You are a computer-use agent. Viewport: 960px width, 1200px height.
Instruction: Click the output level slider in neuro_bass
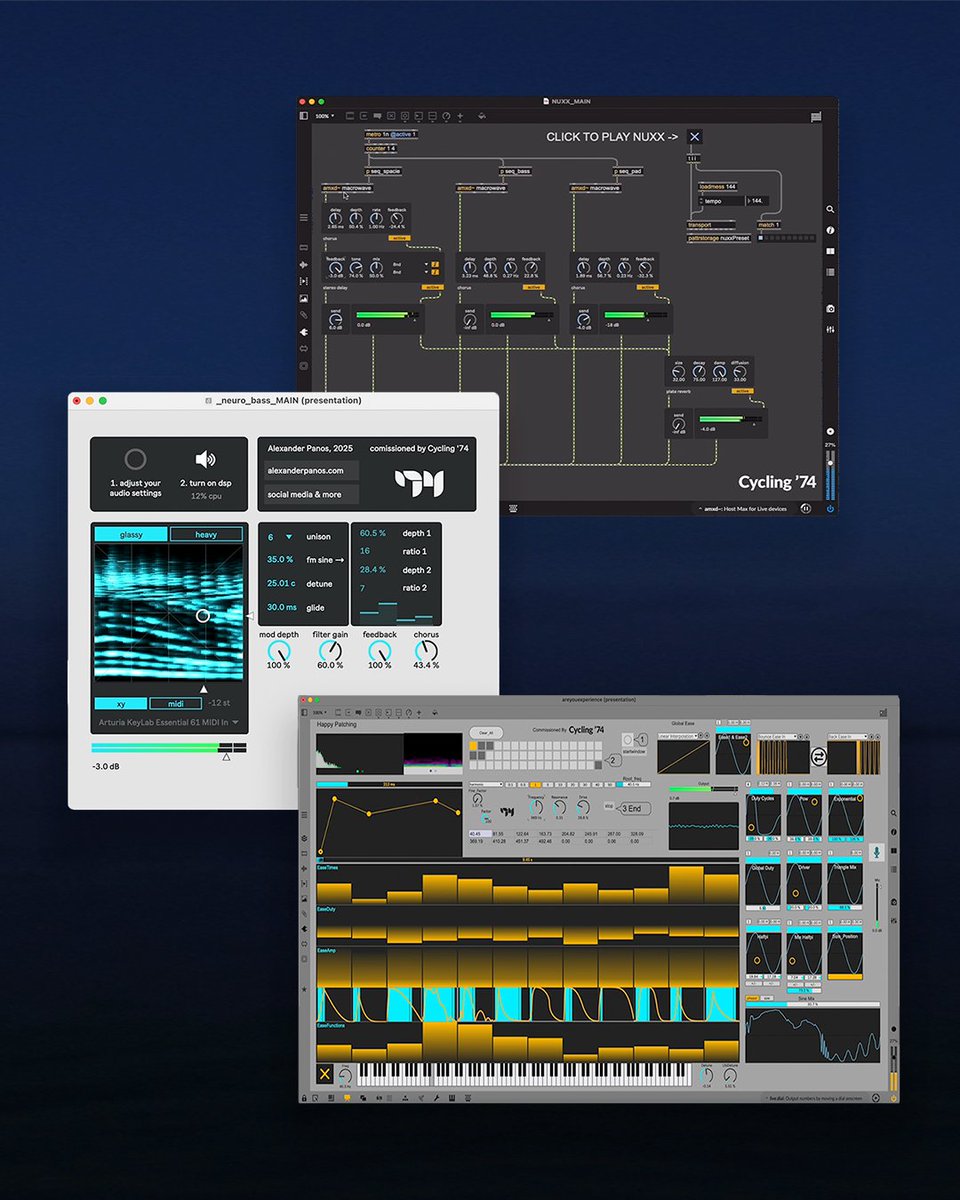(x=168, y=748)
